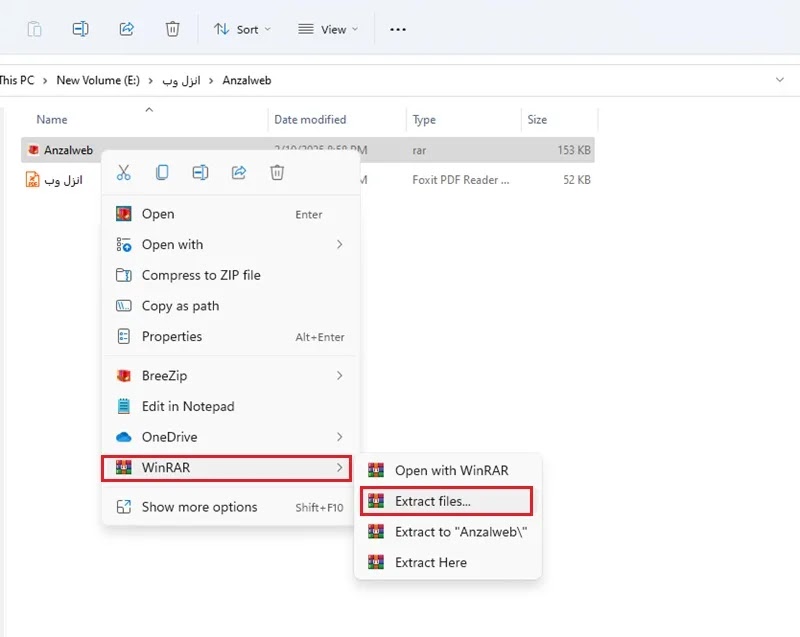Click the chevron after This PC in breadcrumb
Viewport: 800px width, 637px height.
tap(45, 81)
